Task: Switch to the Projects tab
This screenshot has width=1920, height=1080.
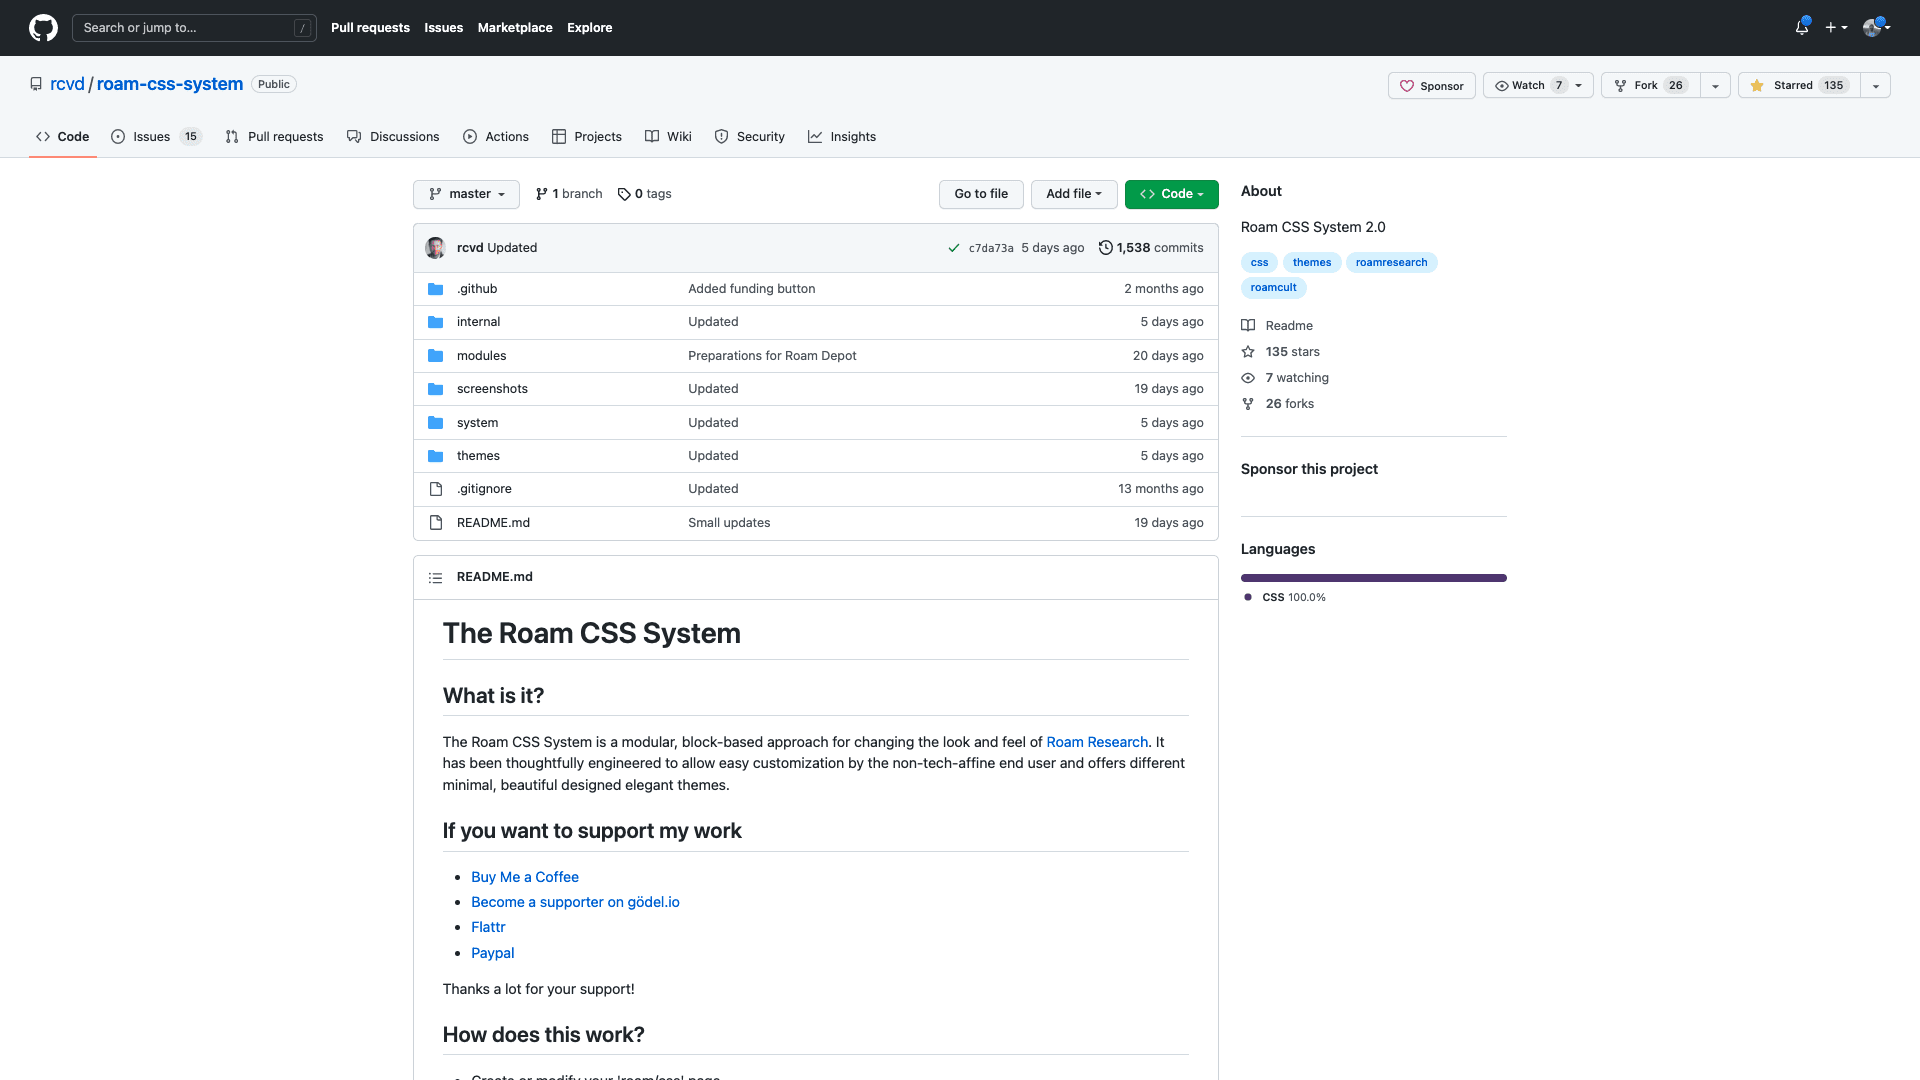Action: tap(587, 137)
